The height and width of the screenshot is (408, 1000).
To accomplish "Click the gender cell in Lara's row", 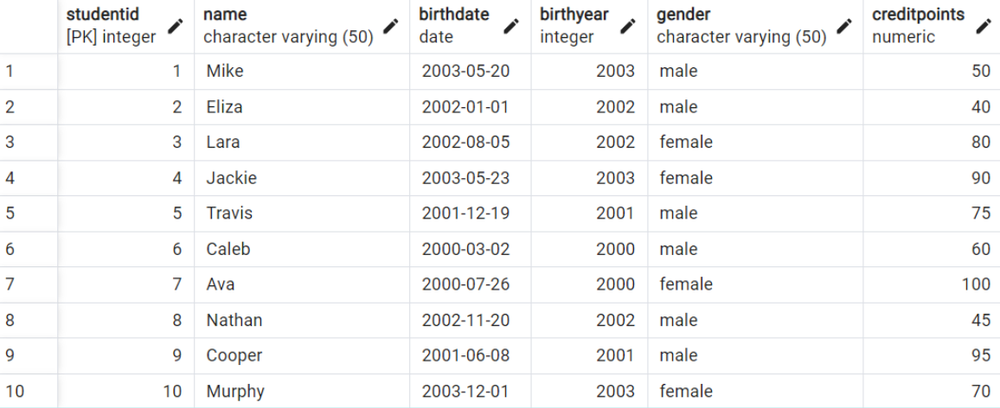I will (756, 142).
